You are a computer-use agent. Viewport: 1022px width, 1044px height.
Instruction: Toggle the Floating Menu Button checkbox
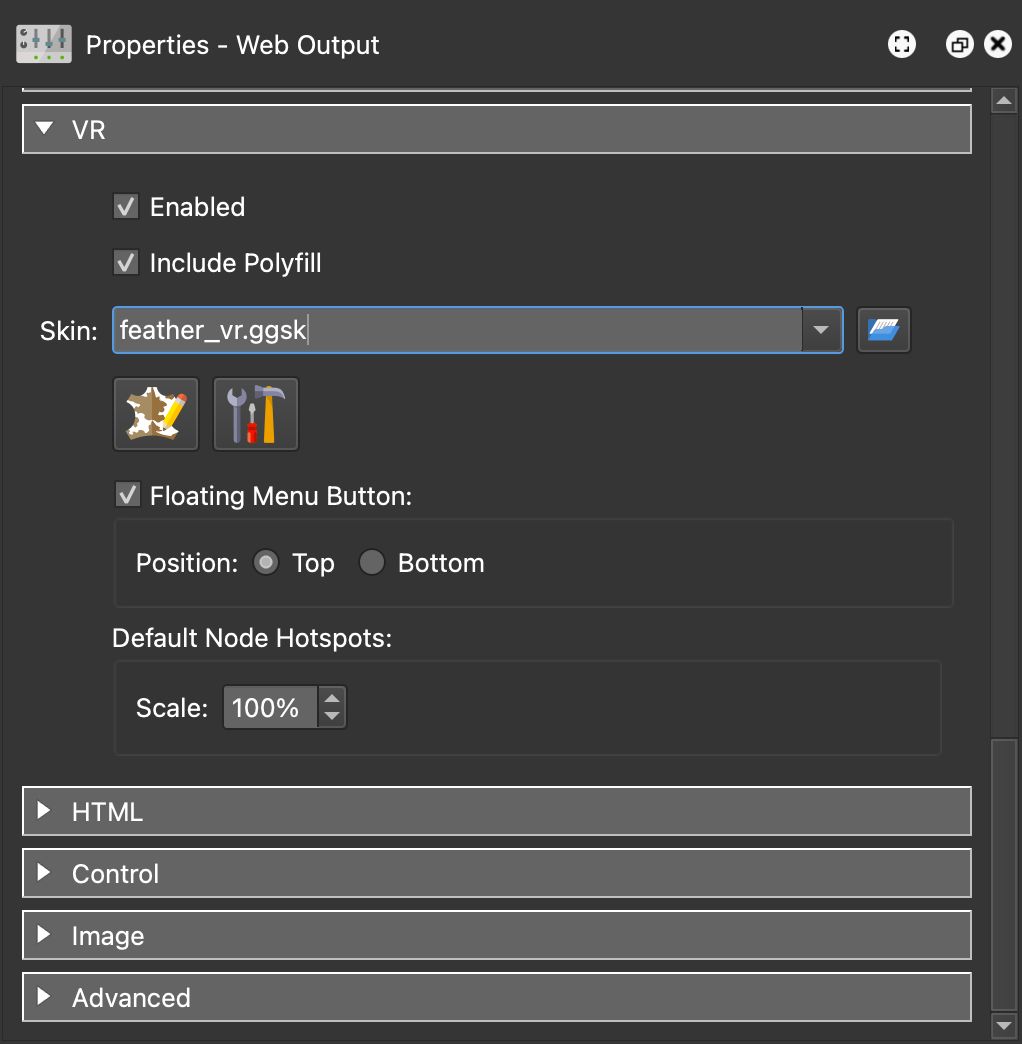tap(127, 494)
